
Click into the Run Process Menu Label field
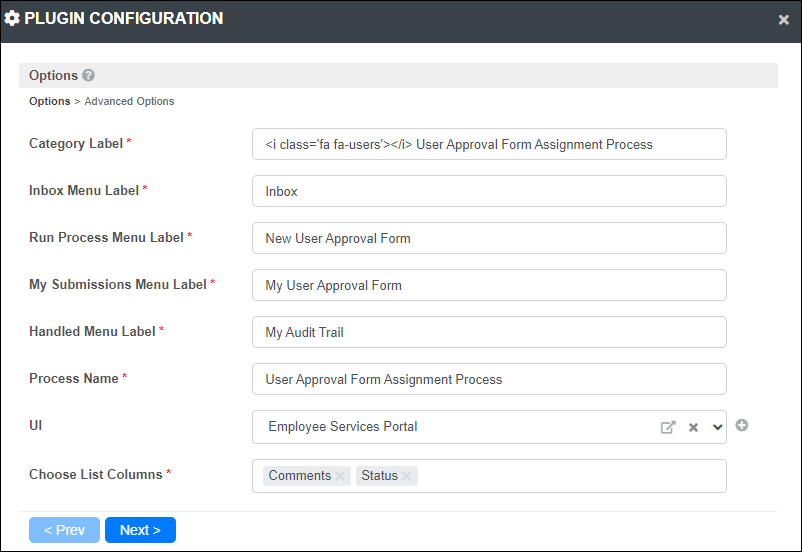[x=489, y=238]
